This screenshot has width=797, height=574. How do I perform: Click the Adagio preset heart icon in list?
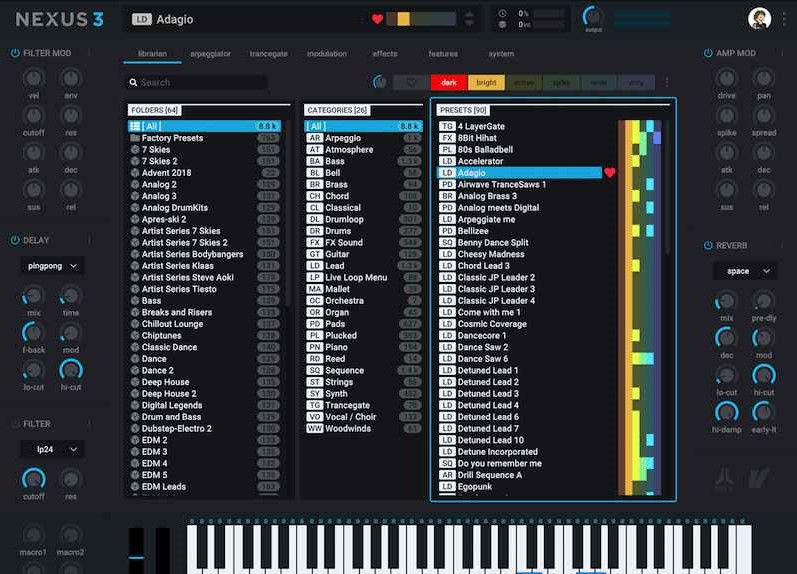point(610,173)
